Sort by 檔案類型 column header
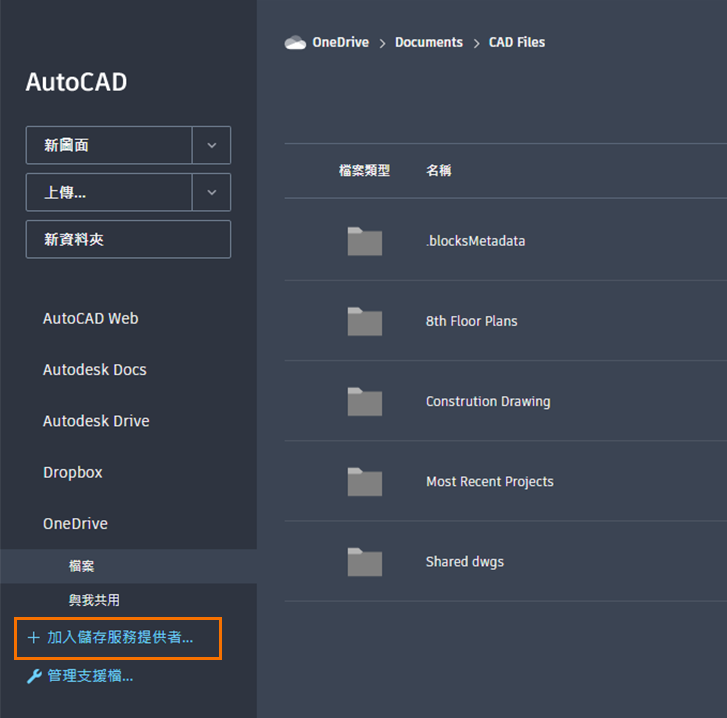Viewport: 727px width, 718px height. click(x=364, y=171)
